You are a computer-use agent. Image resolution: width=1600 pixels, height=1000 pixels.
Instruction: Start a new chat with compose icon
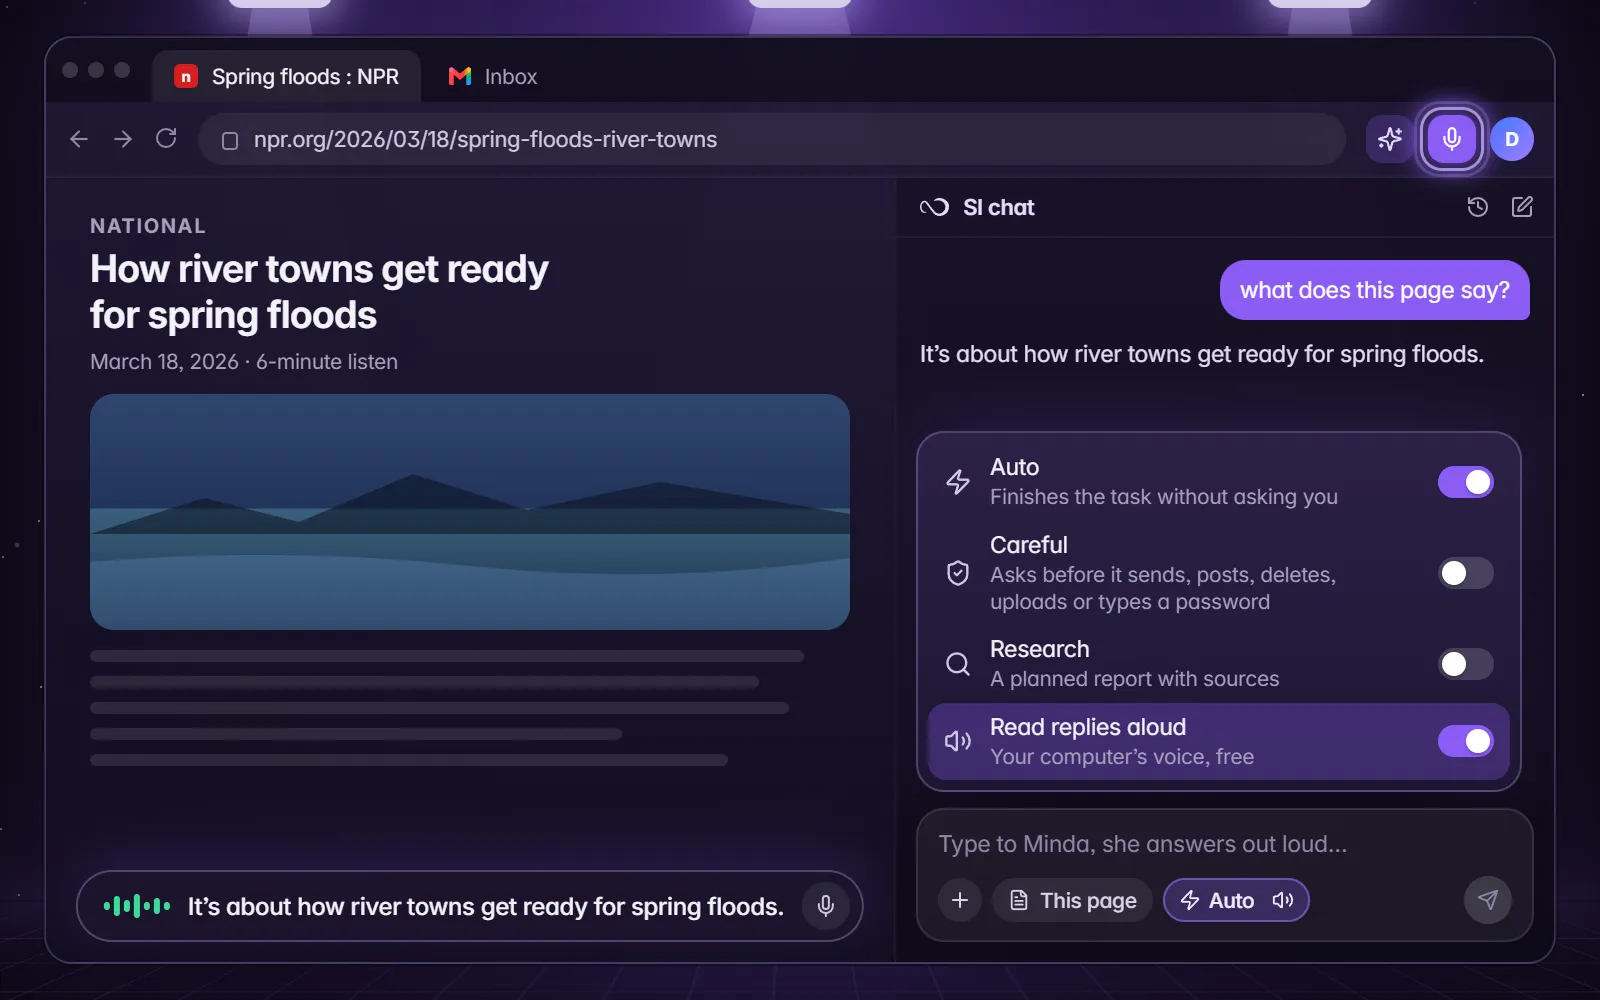(x=1522, y=207)
